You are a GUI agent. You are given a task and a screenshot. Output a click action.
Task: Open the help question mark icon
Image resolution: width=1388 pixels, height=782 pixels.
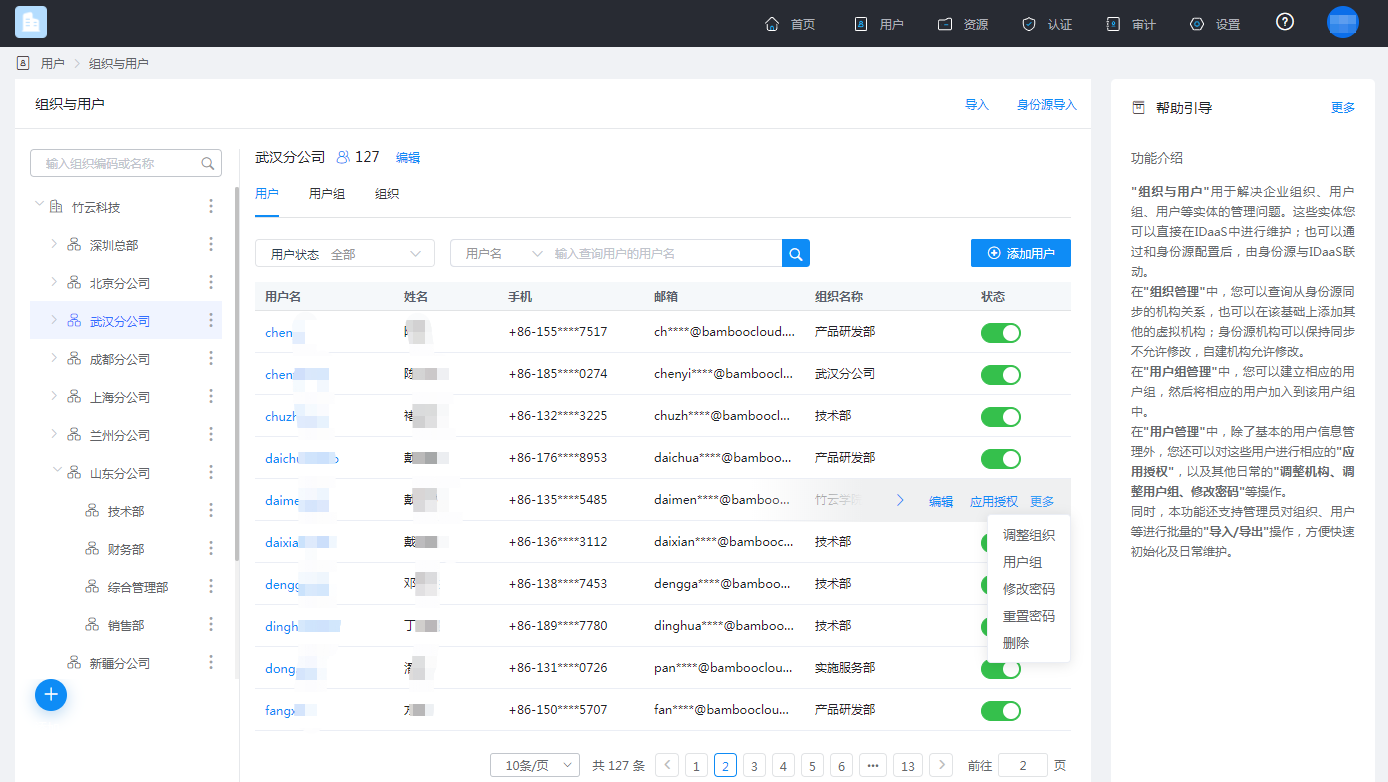(x=1285, y=22)
